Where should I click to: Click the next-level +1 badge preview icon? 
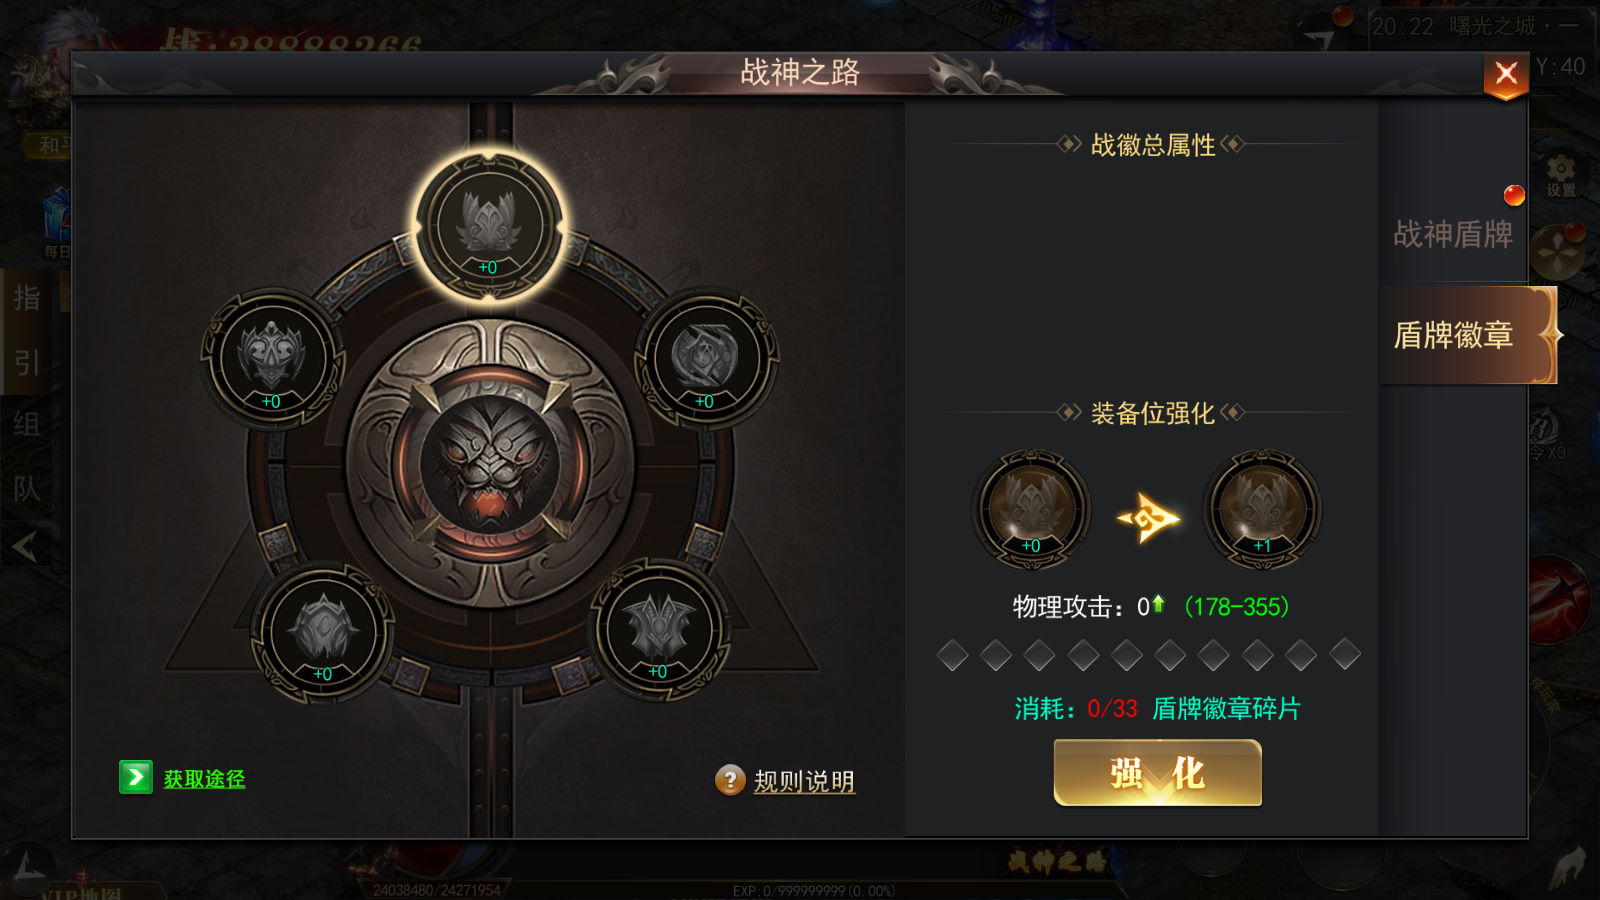[x=1262, y=509]
